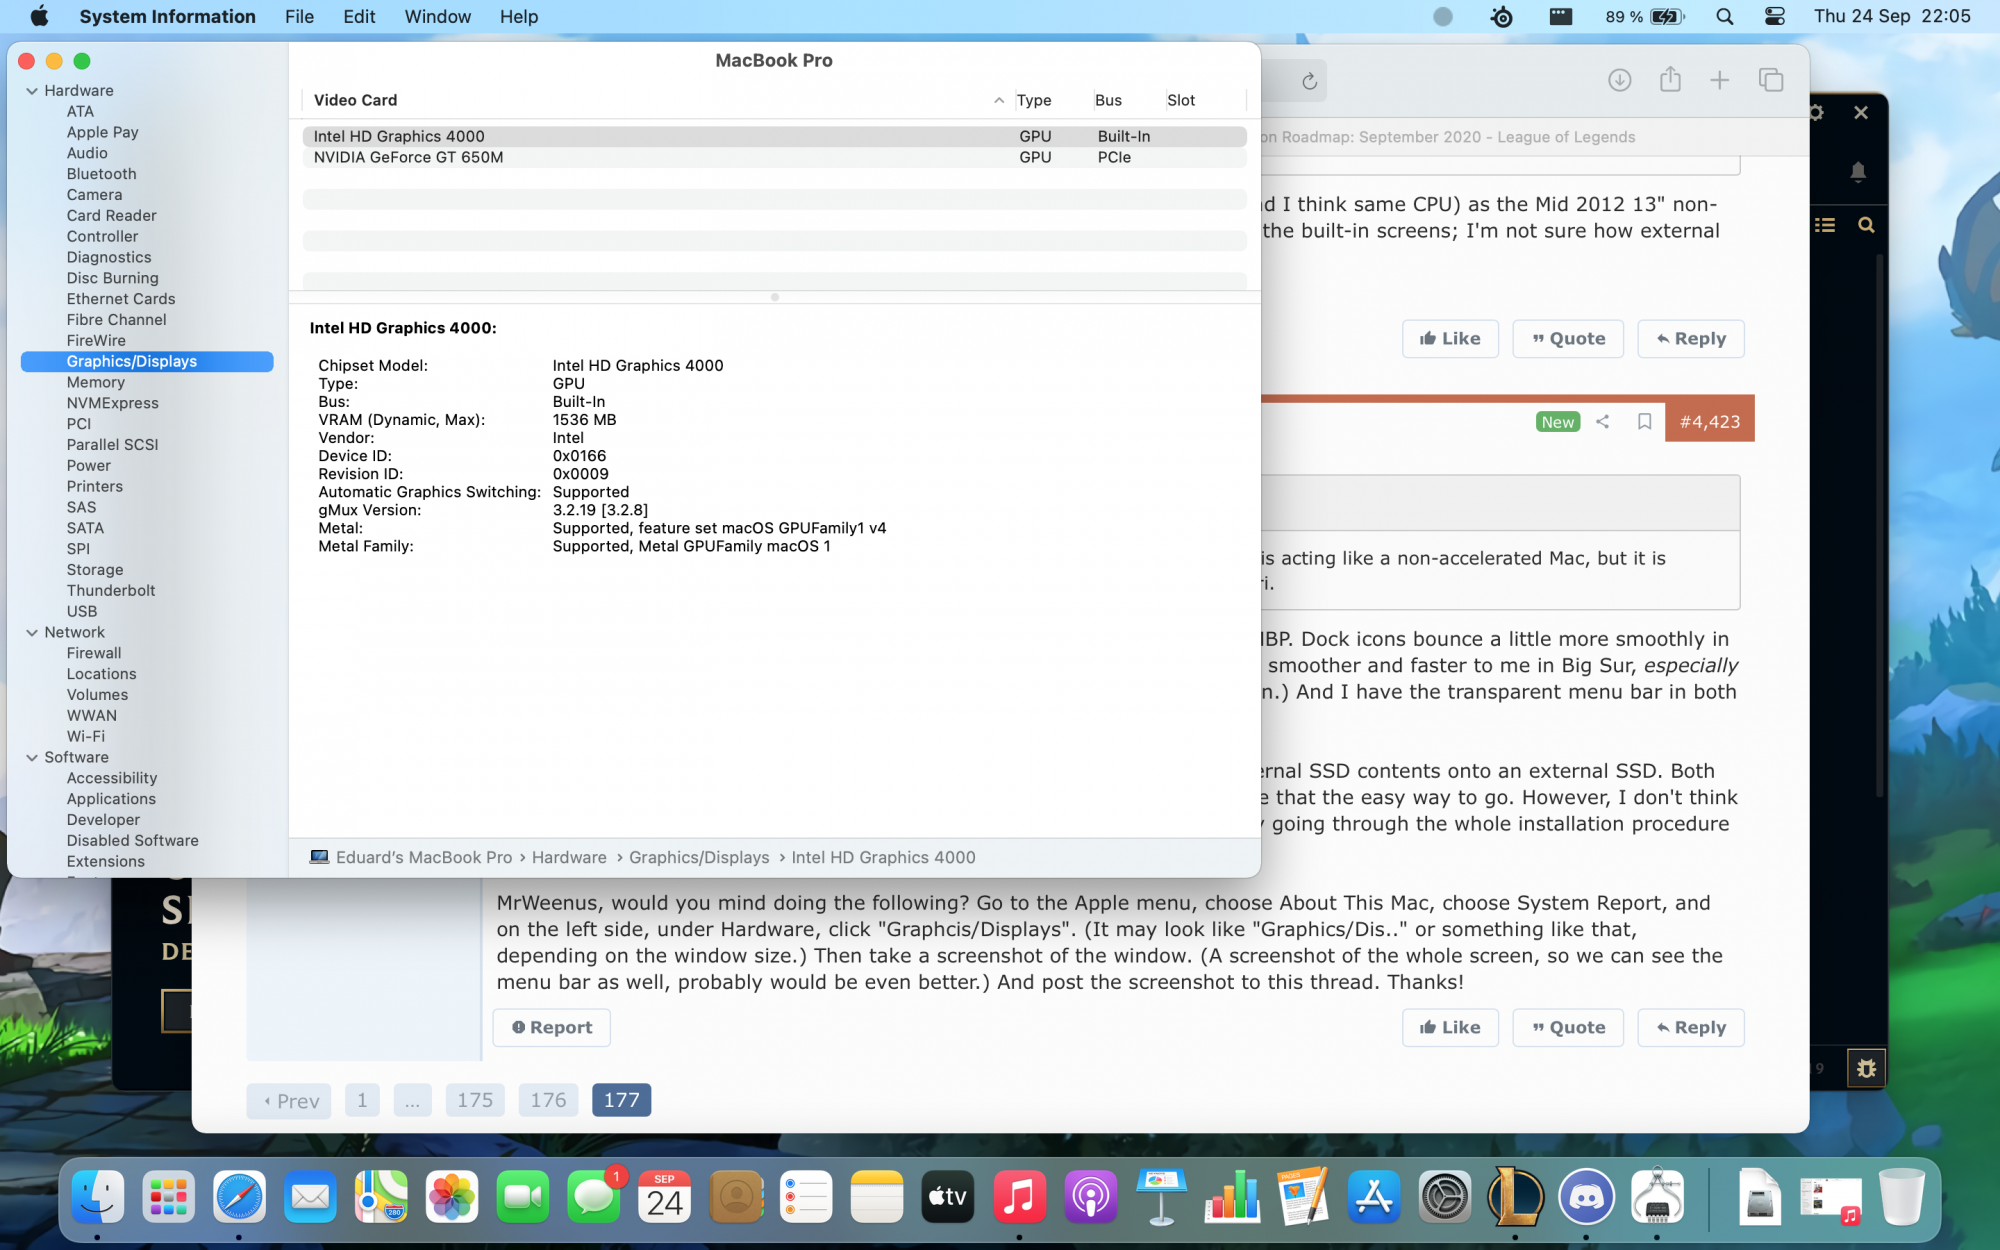The image size is (2000, 1250).
Task: Open App Store in the Dock
Action: click(x=1374, y=1197)
